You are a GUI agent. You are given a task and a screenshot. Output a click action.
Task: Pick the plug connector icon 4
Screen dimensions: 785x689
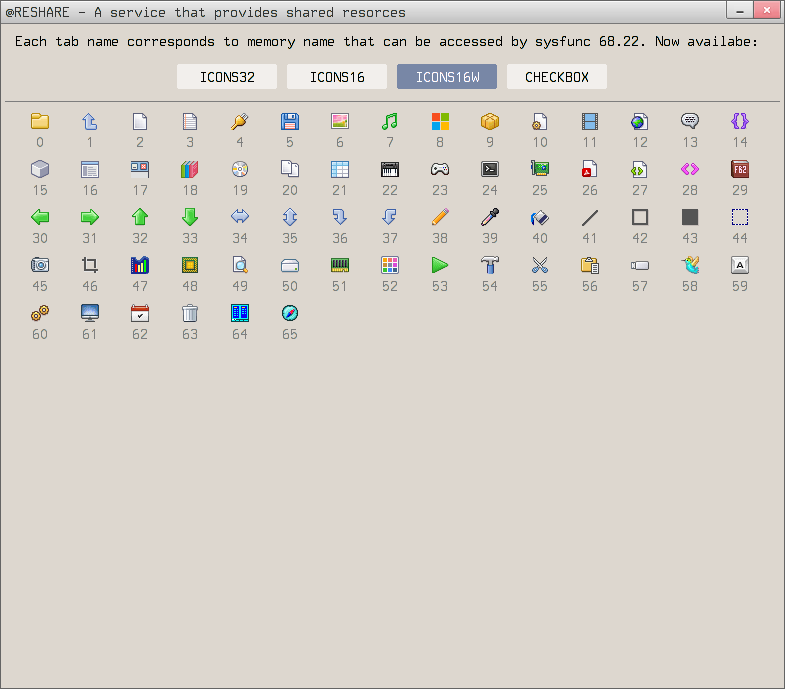point(240,121)
